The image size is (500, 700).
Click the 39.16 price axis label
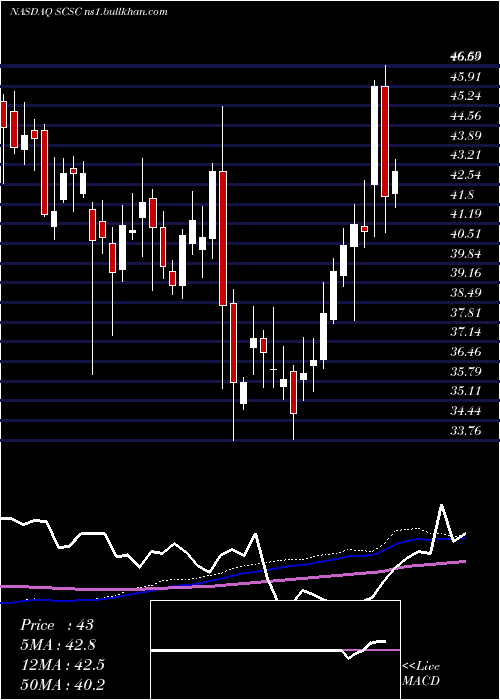466,273
